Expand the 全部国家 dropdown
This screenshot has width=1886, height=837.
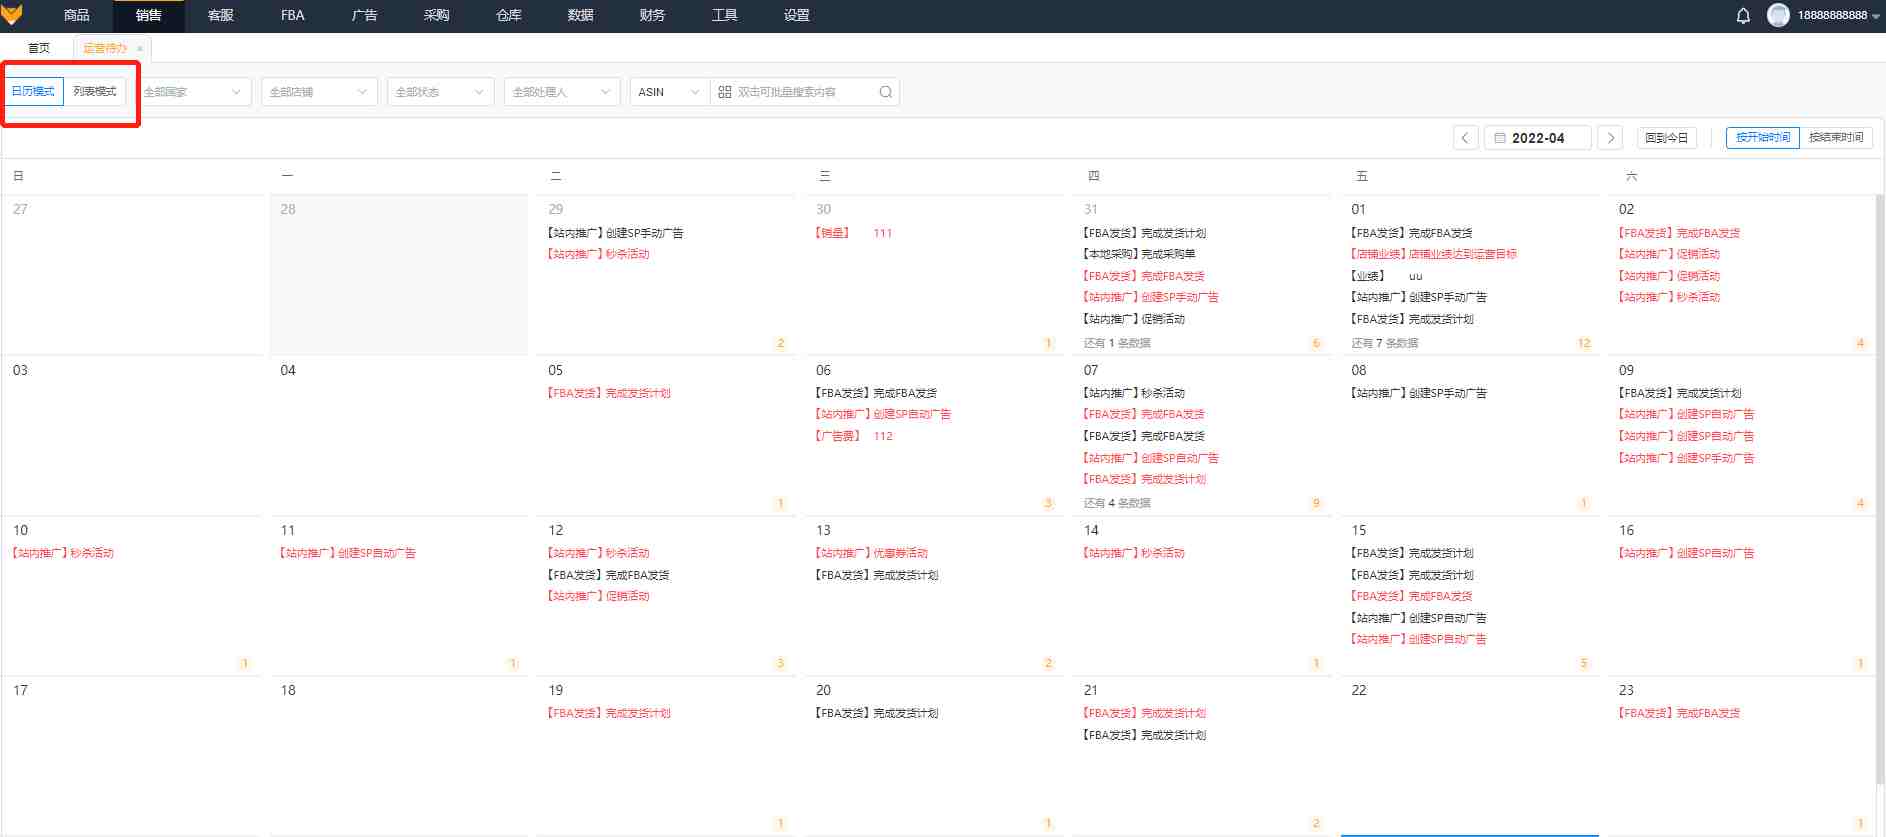click(193, 92)
